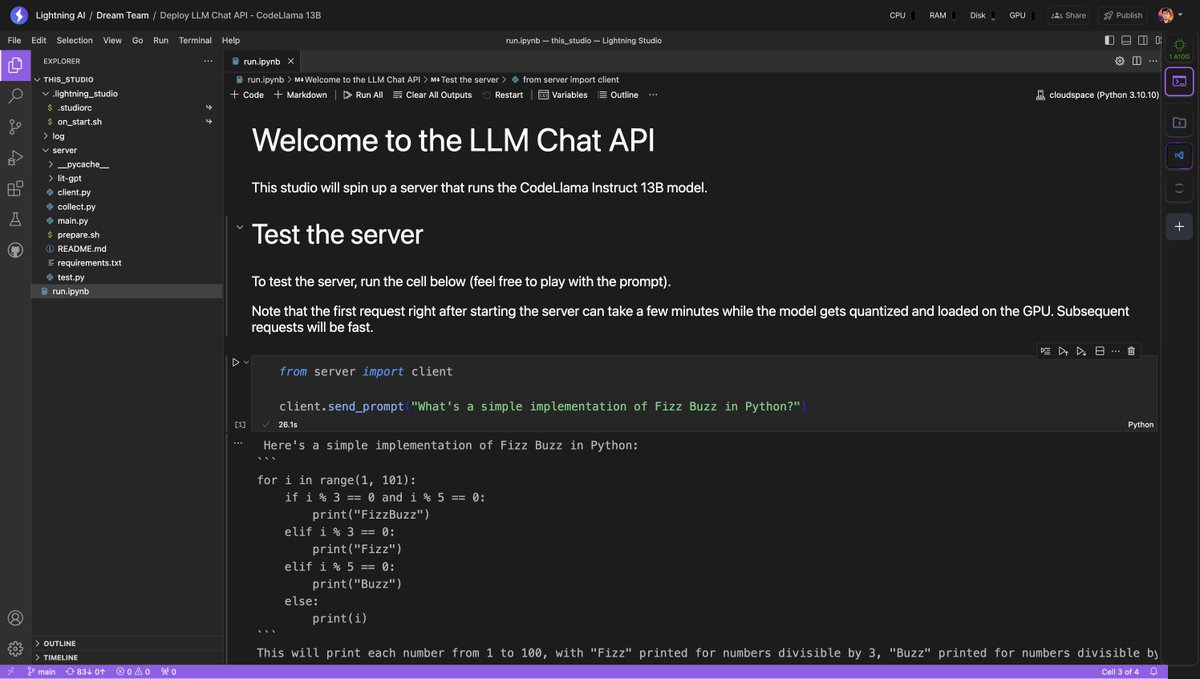1200x679 pixels.
Task: Click Restart kernel button
Action: point(502,95)
